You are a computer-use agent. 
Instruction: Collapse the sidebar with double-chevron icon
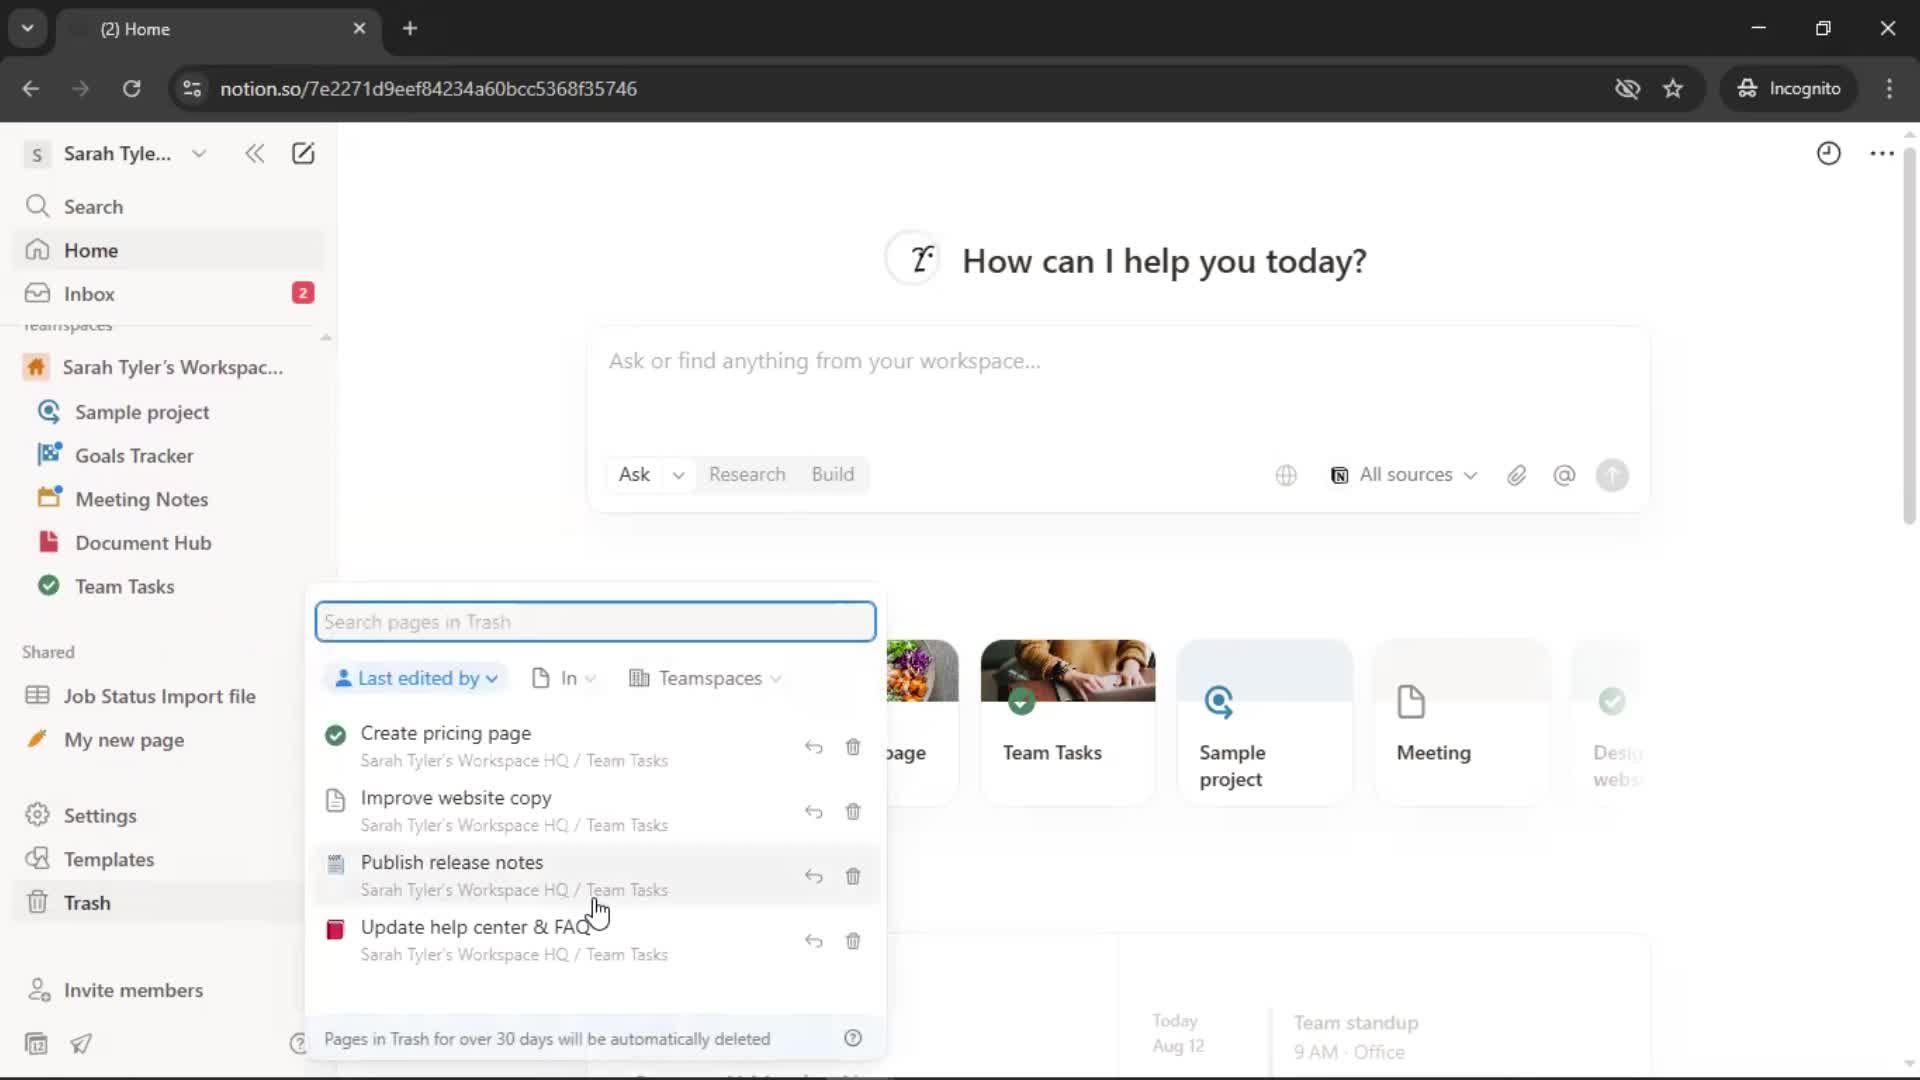[254, 153]
